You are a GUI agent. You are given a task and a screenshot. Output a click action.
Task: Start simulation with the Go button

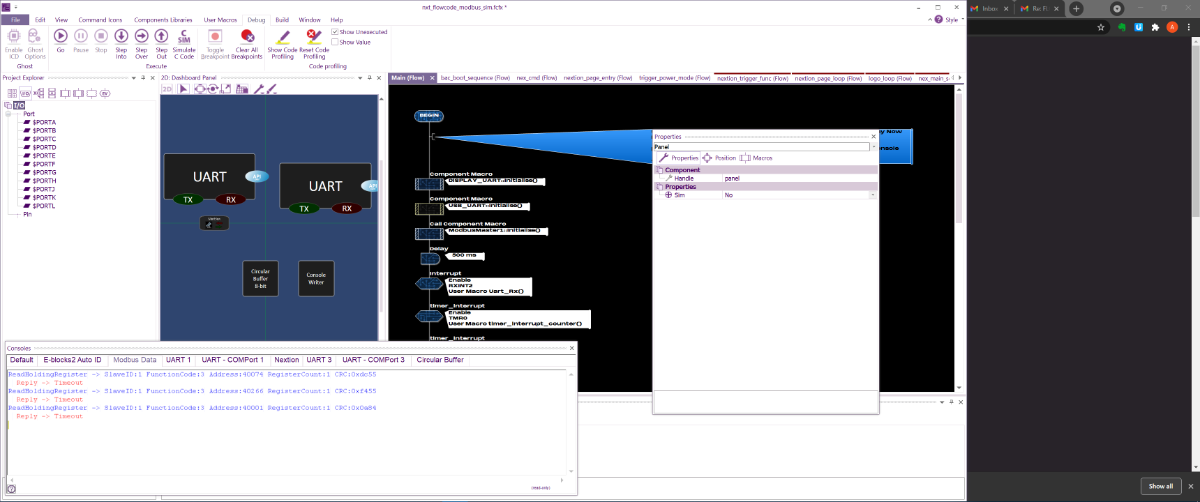(x=60, y=40)
